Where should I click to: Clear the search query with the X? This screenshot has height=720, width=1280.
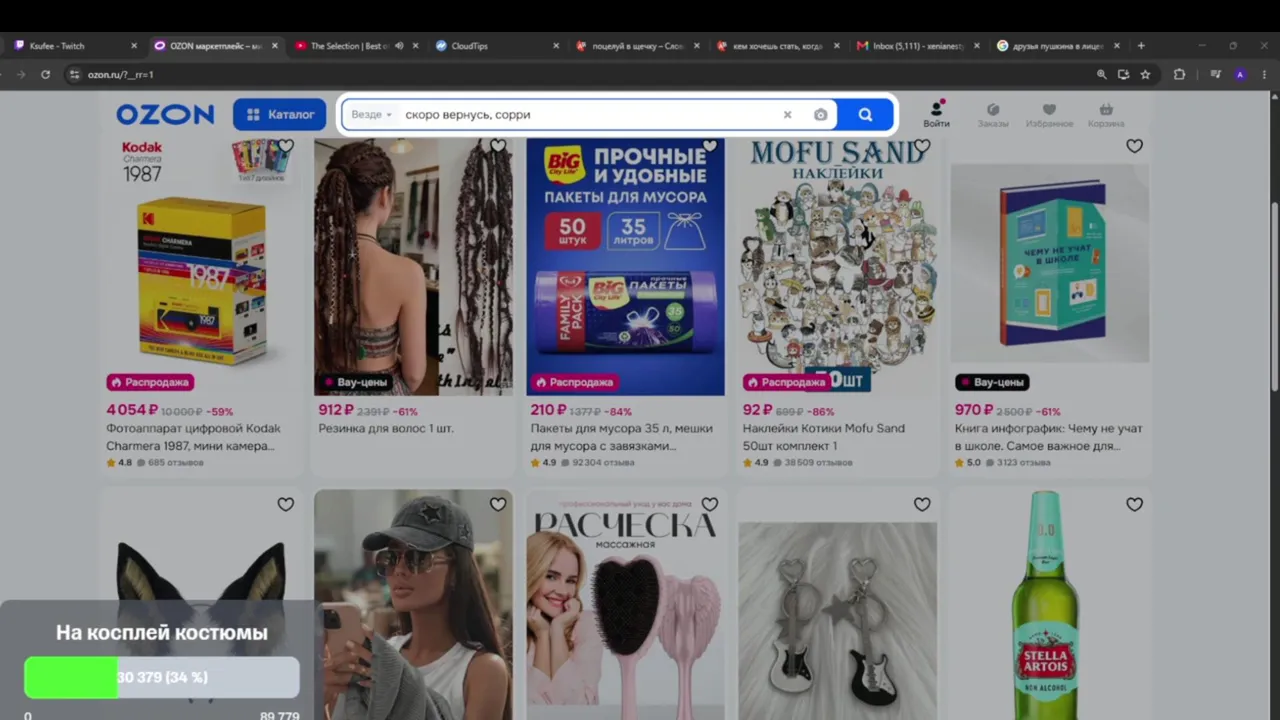tap(787, 115)
